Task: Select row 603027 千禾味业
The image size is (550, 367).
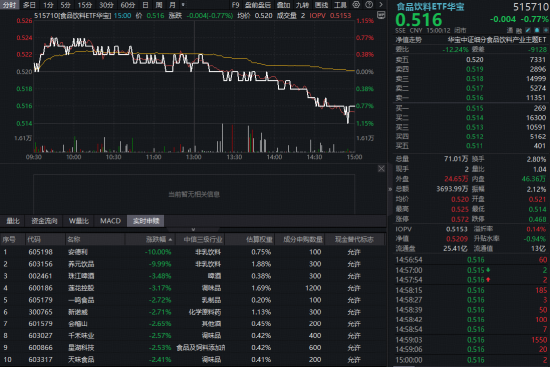Action: click(193, 336)
